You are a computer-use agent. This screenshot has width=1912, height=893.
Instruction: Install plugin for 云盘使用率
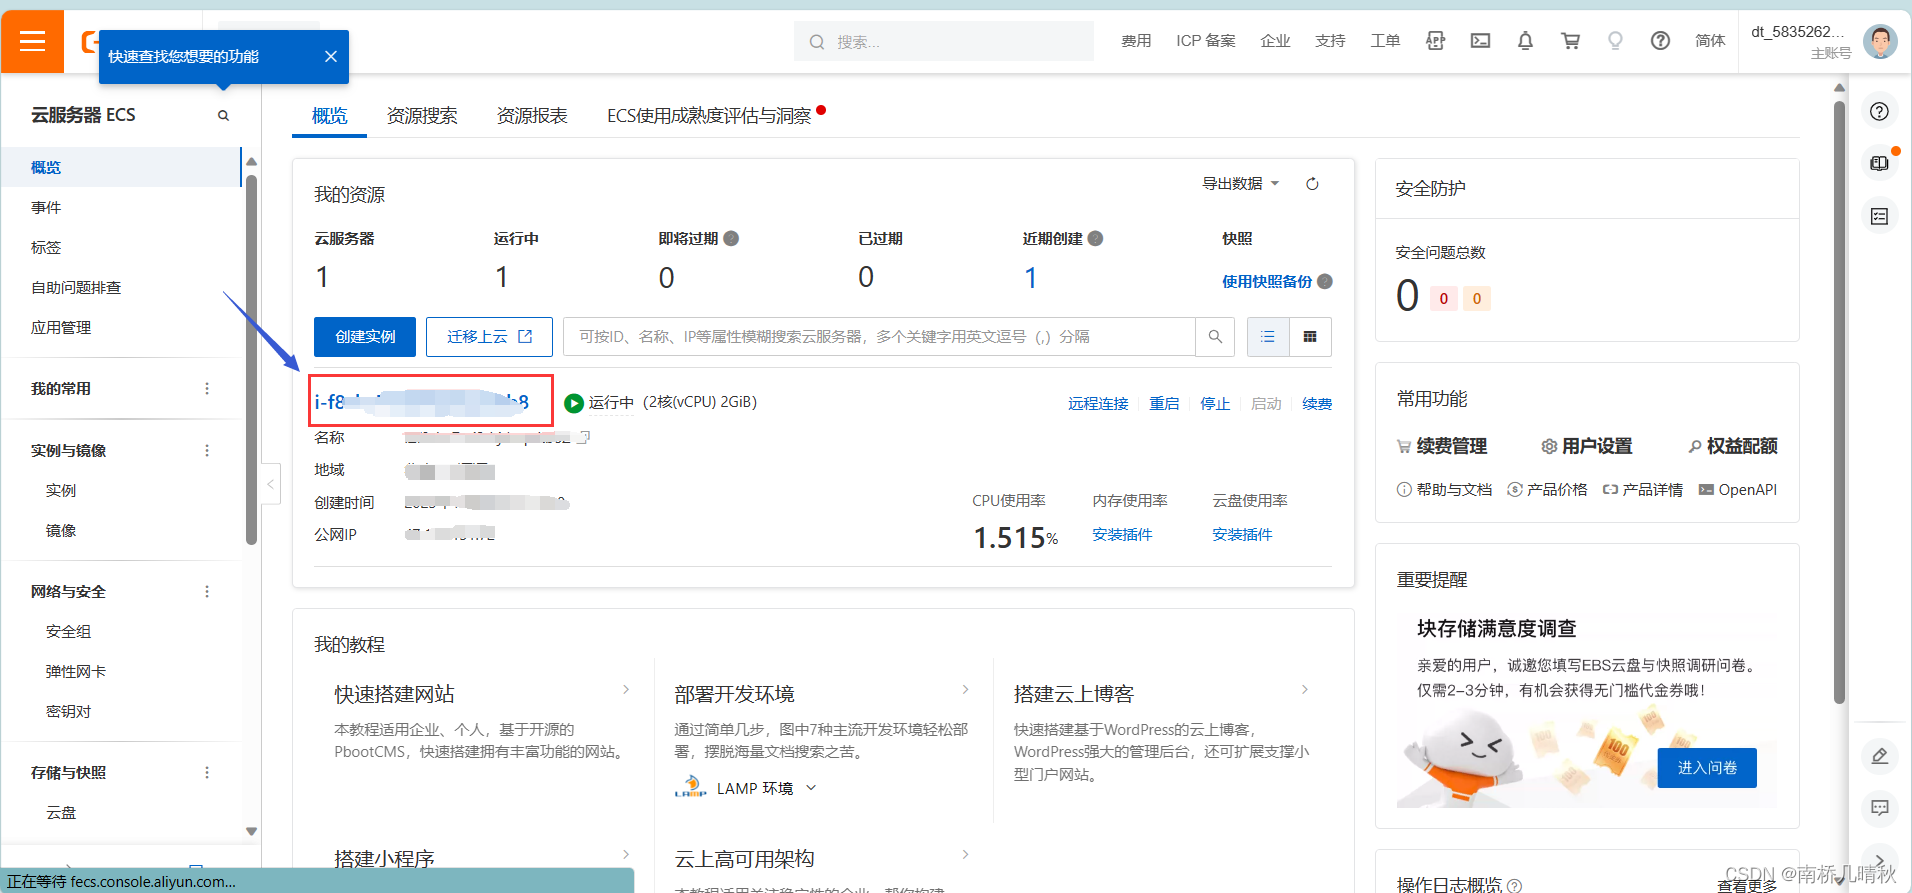(x=1242, y=535)
